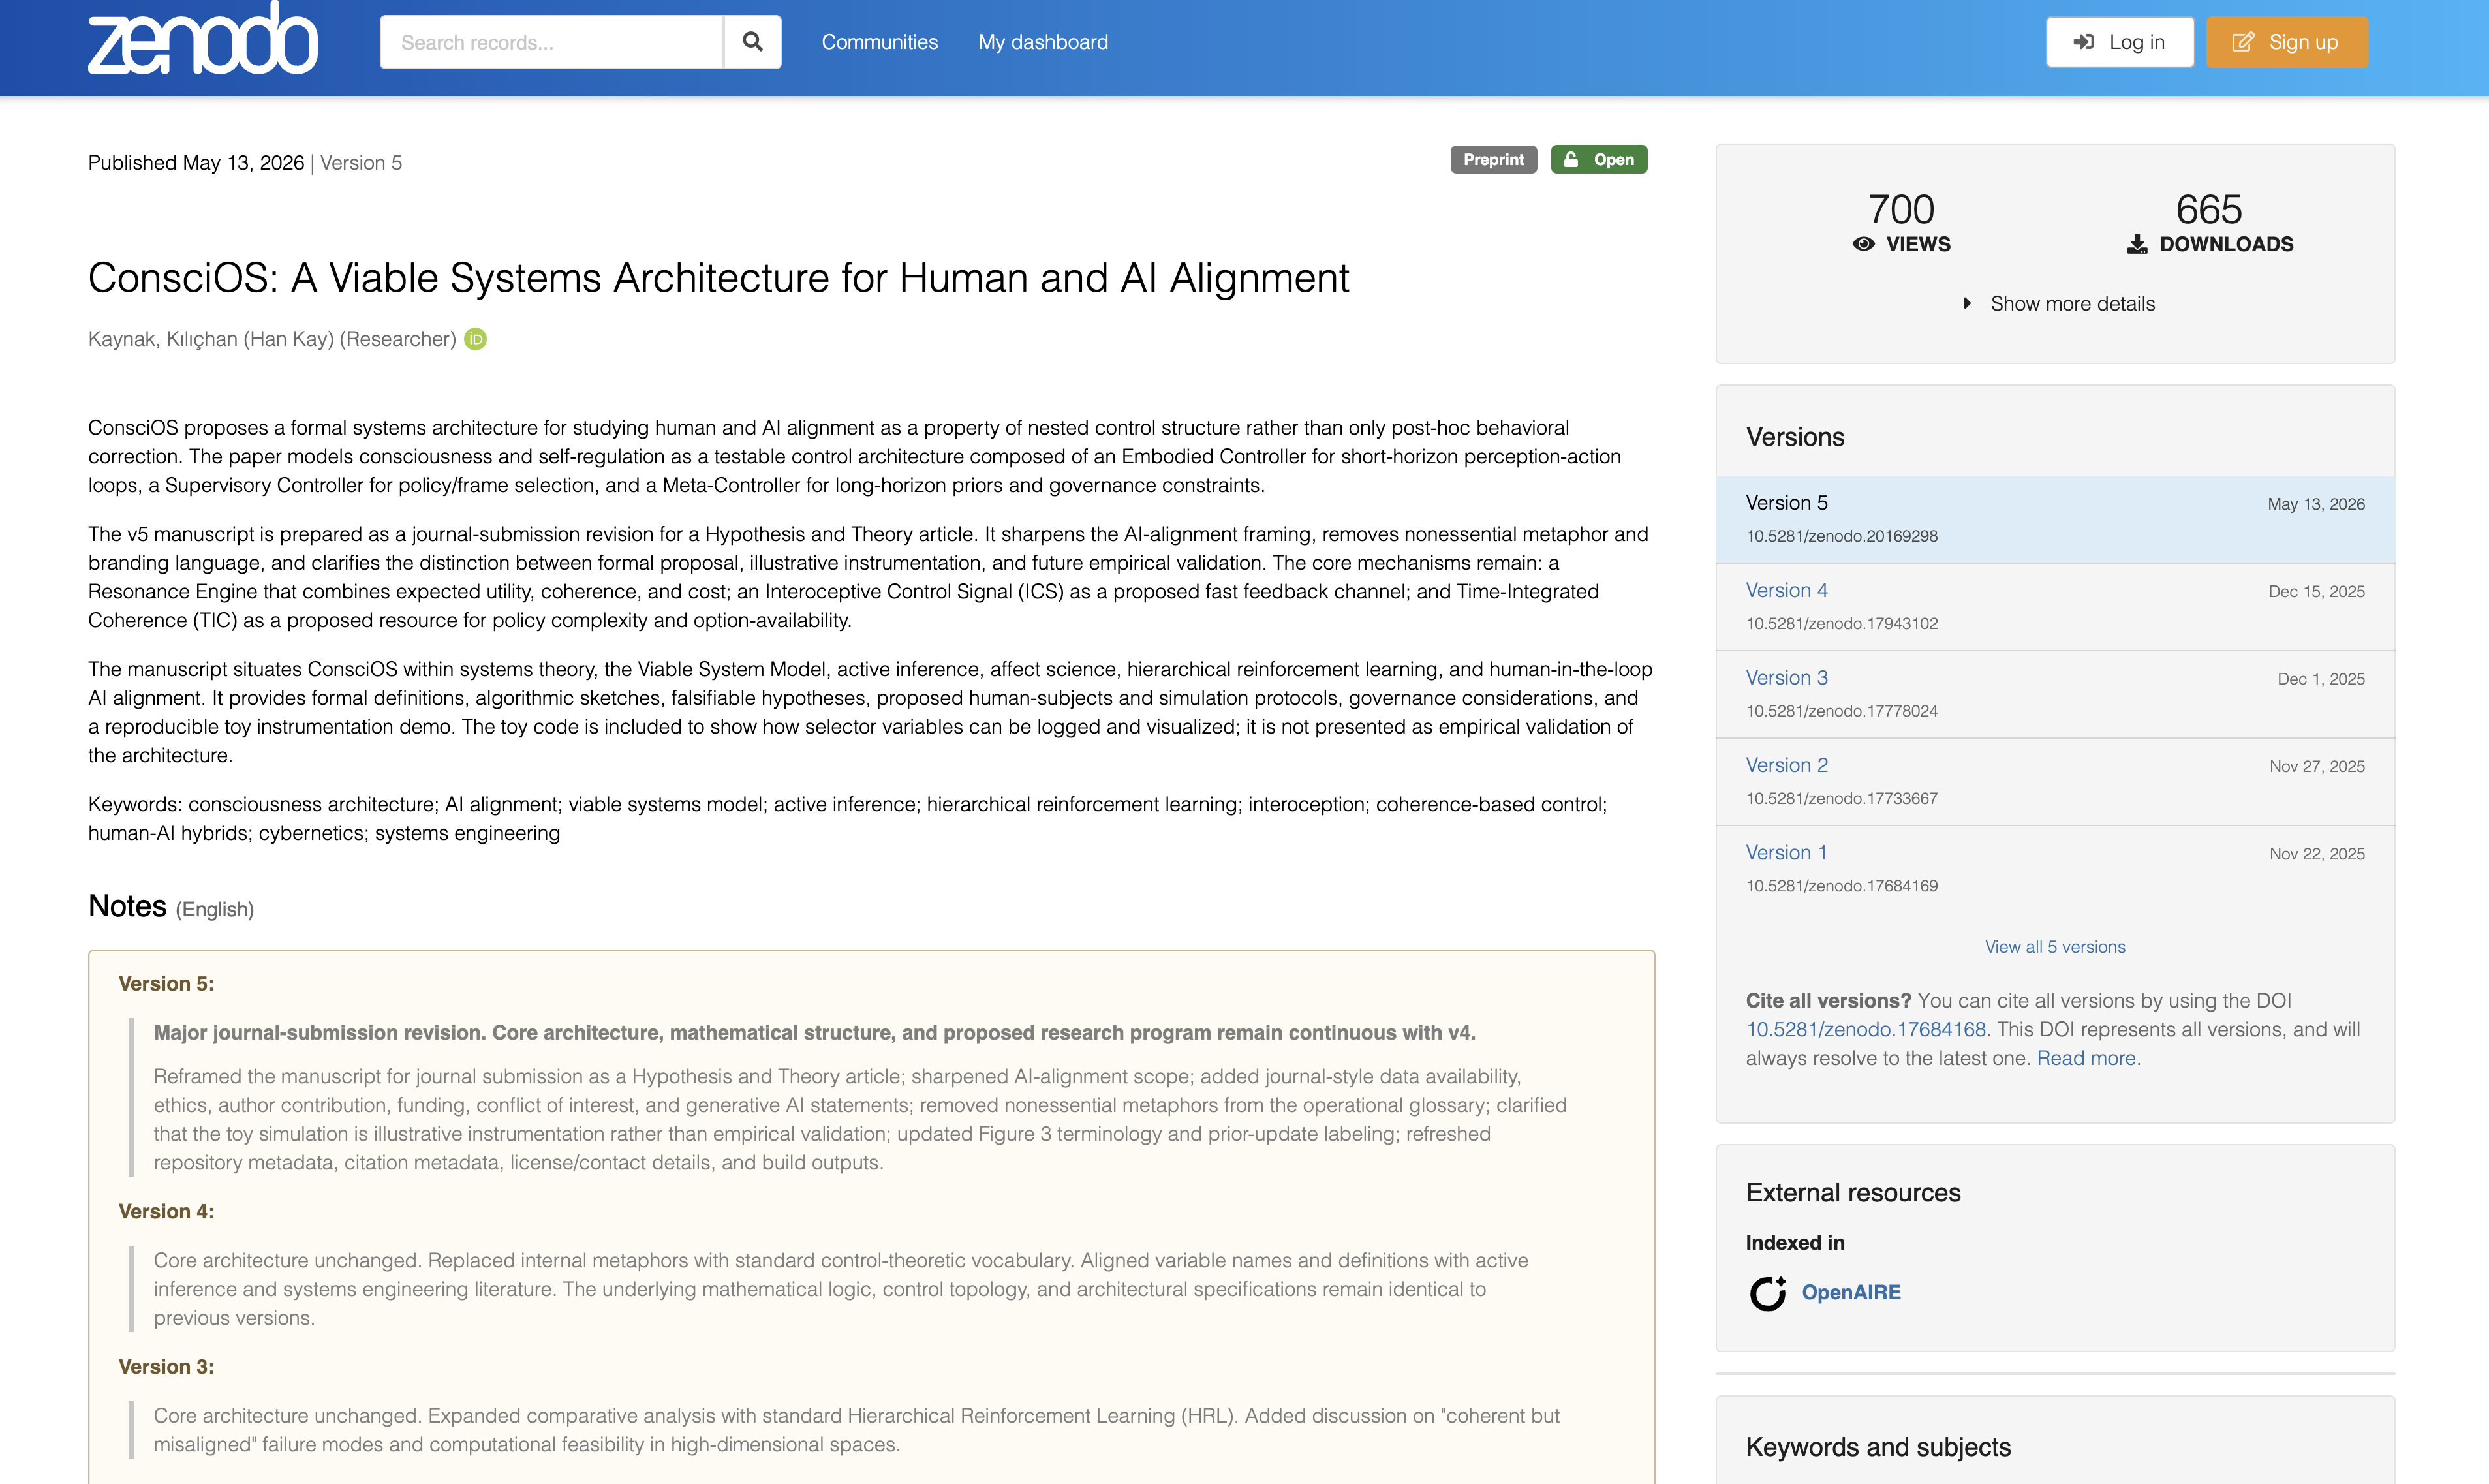This screenshot has height=1484, width=2489.
Task: Click the Open access badge
Action: point(1598,159)
